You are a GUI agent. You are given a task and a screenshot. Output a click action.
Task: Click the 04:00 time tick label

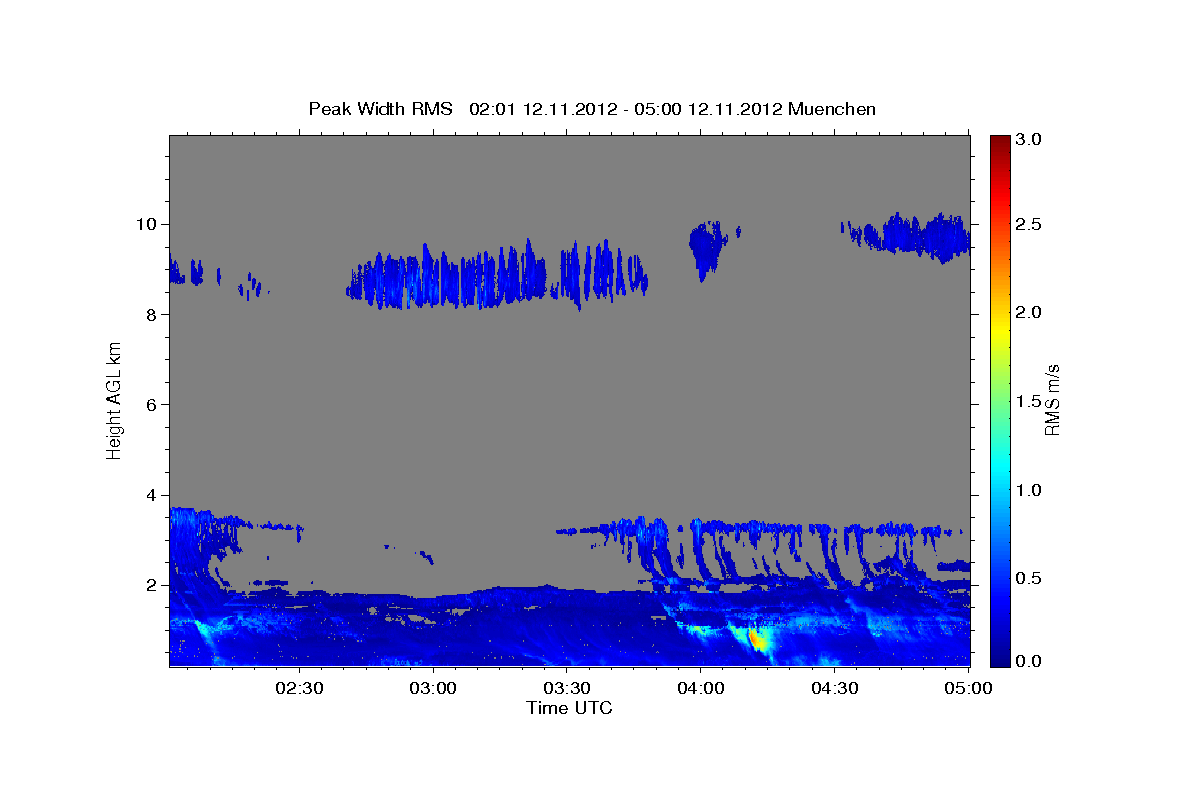click(x=699, y=688)
